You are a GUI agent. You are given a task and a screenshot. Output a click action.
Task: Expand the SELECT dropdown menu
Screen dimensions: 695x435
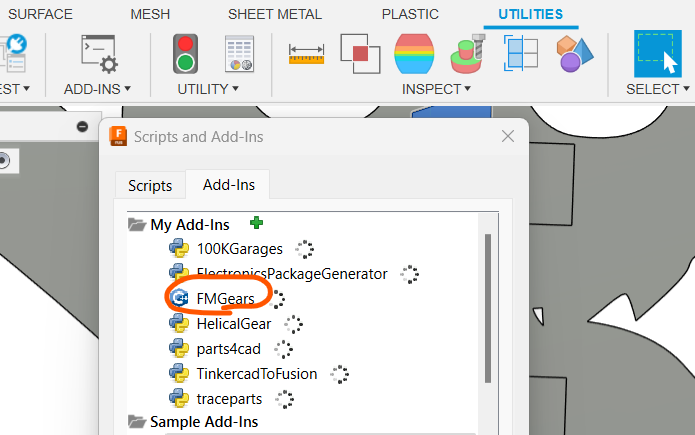click(x=658, y=89)
